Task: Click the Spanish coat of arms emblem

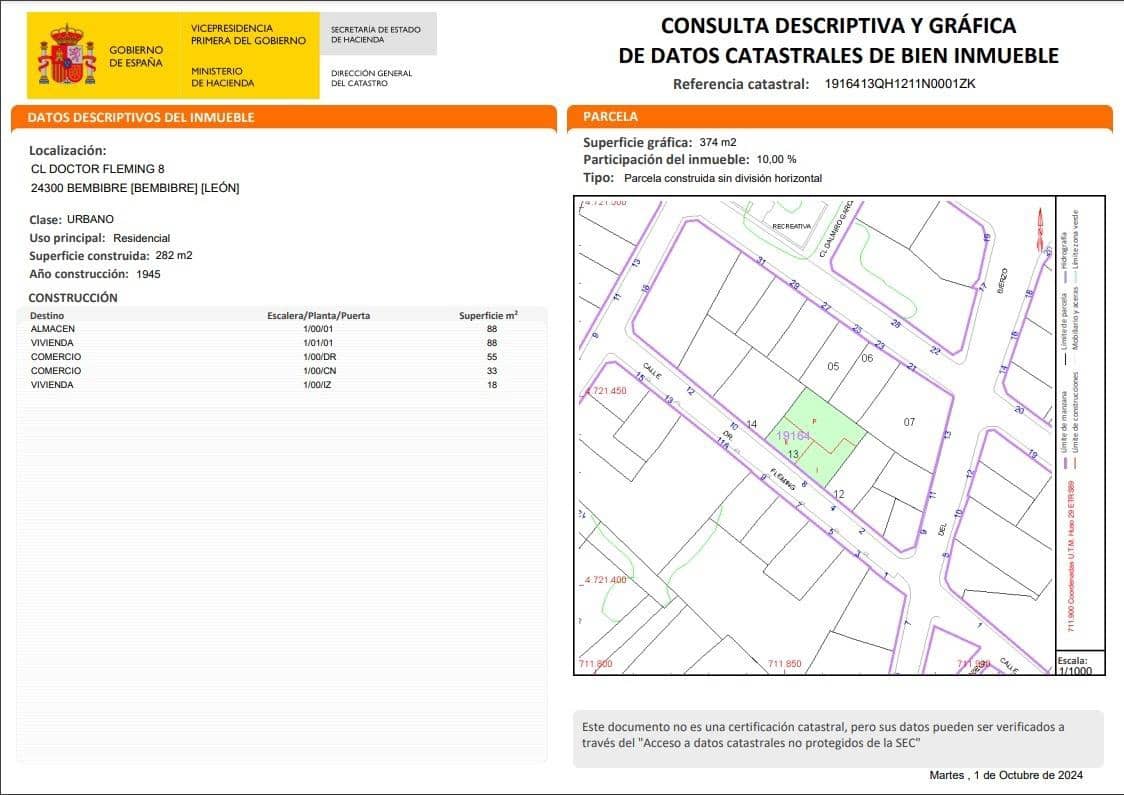Action: click(x=66, y=56)
